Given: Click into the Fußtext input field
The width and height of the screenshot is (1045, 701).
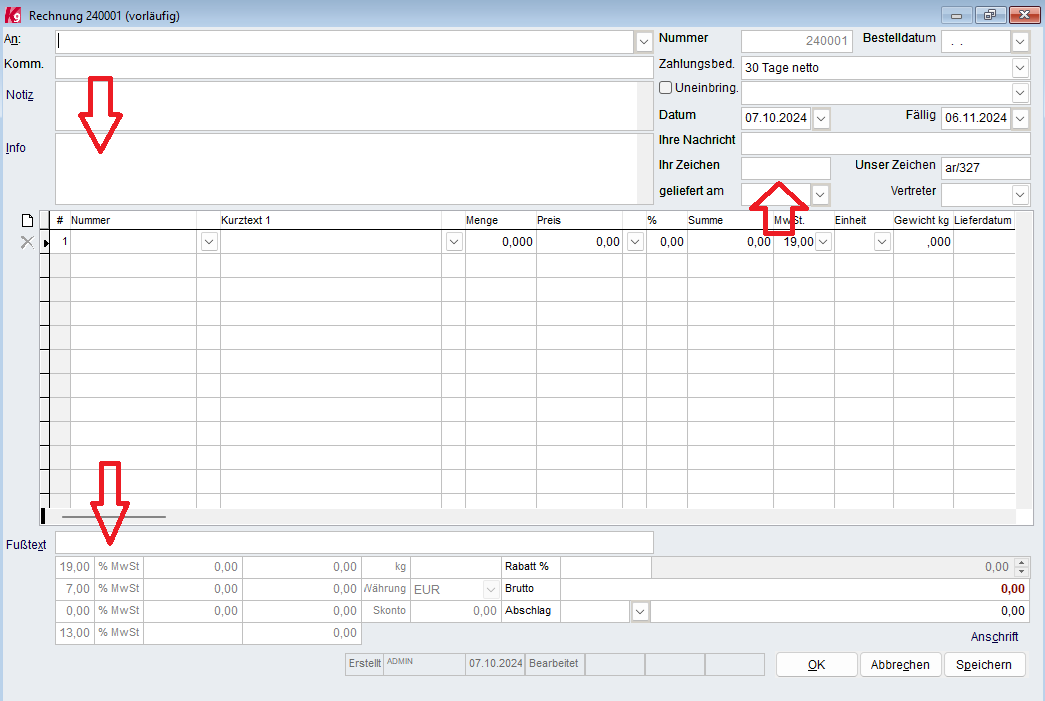Looking at the screenshot, I should click(354, 542).
